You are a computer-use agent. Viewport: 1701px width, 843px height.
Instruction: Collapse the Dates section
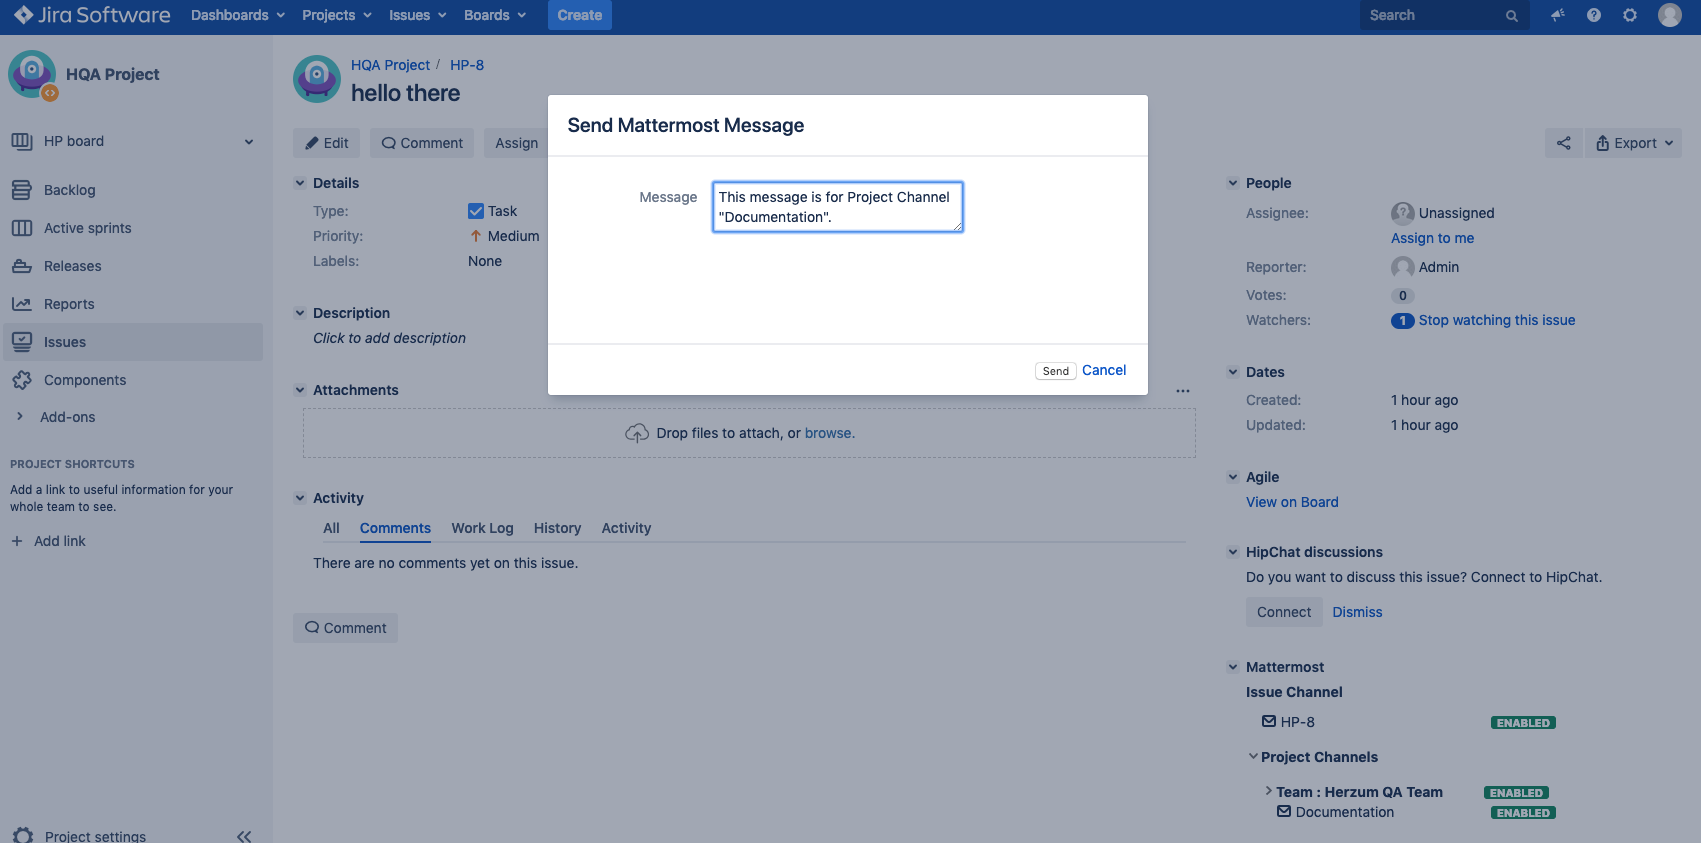click(1233, 372)
